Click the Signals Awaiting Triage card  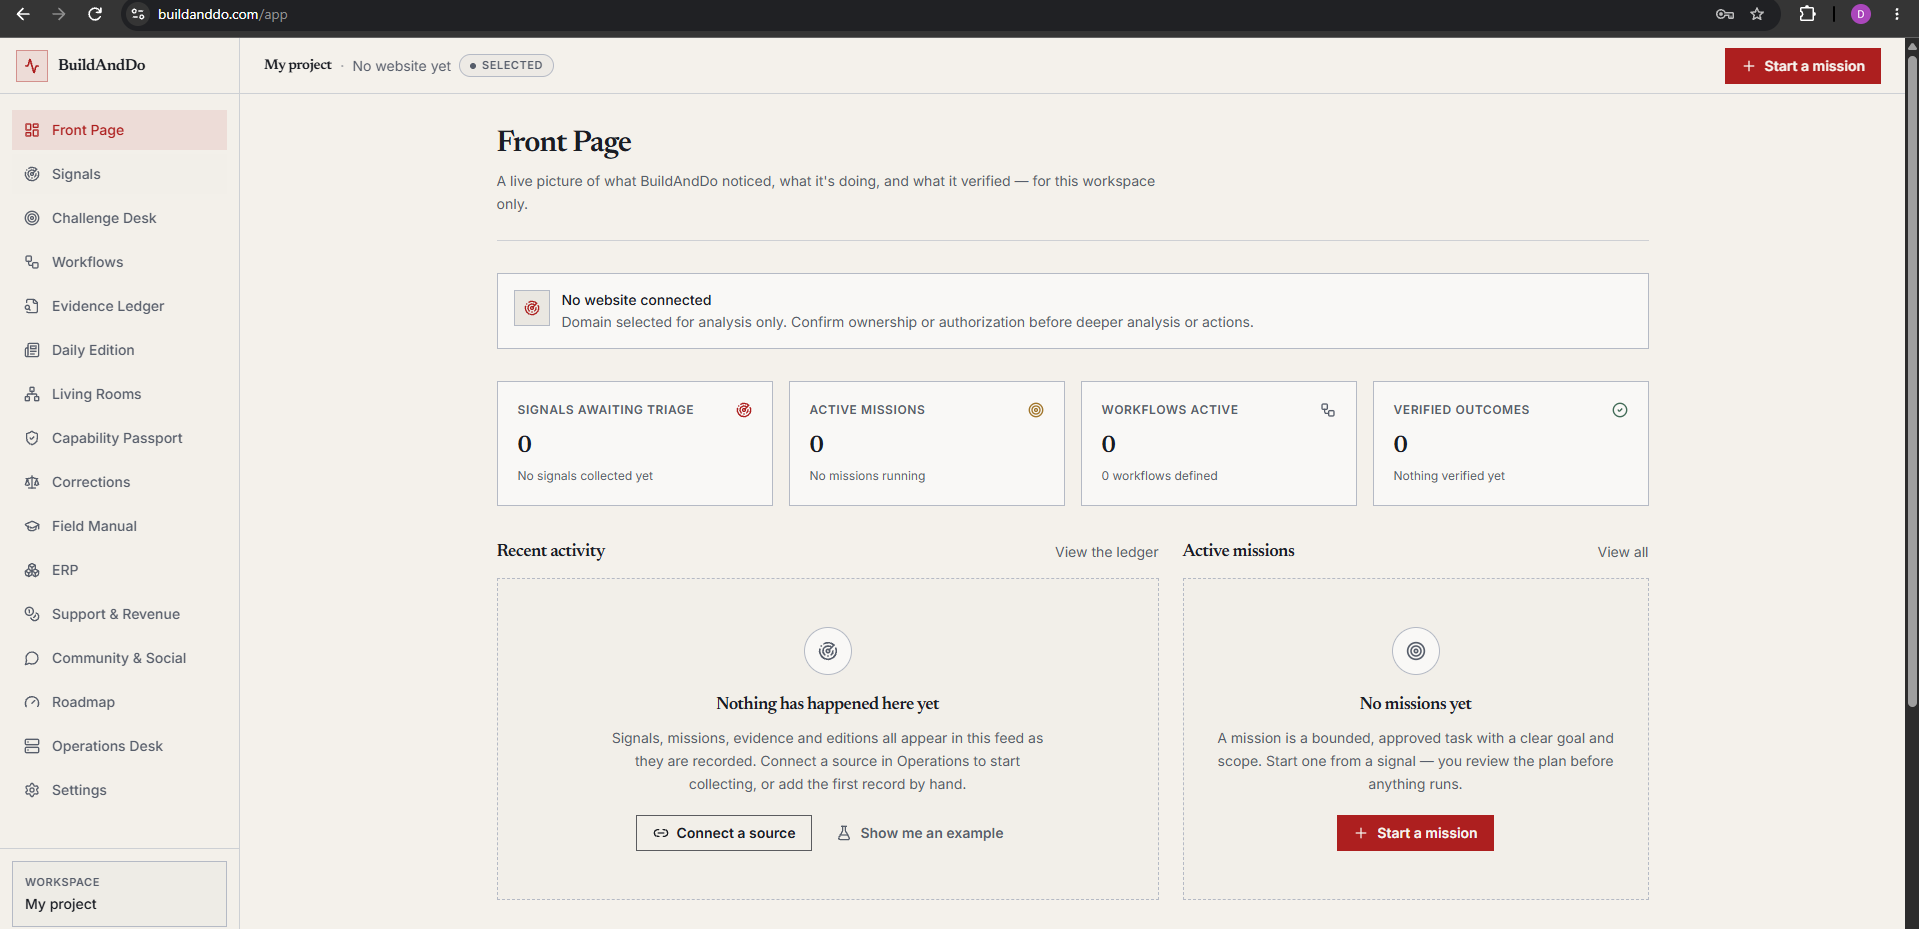(635, 443)
